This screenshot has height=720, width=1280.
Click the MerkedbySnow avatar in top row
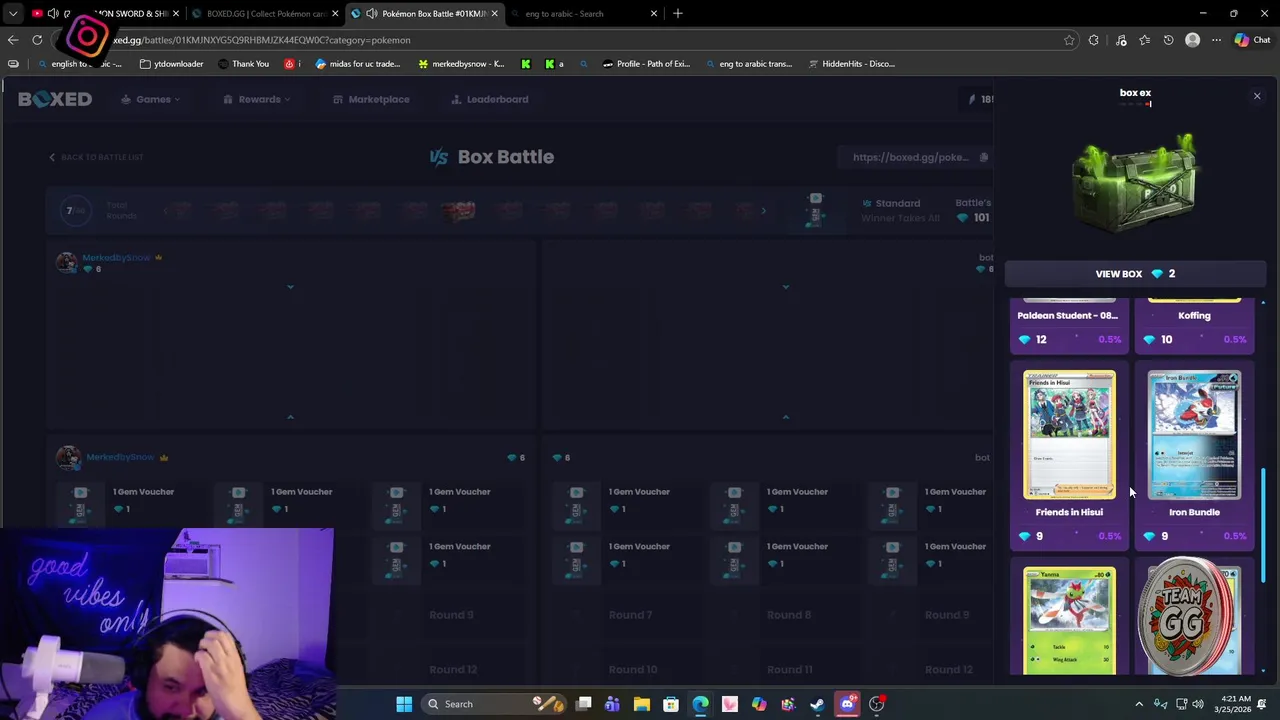pyautogui.click(x=67, y=262)
